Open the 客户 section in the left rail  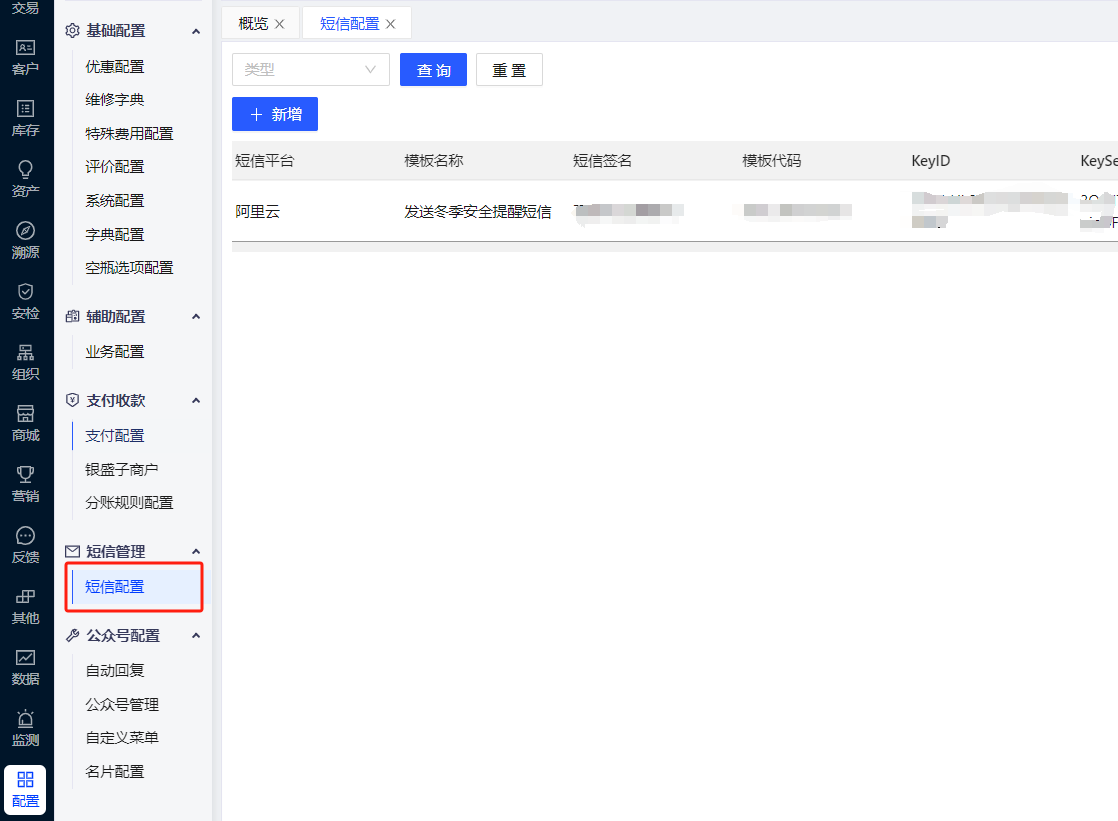click(x=26, y=58)
